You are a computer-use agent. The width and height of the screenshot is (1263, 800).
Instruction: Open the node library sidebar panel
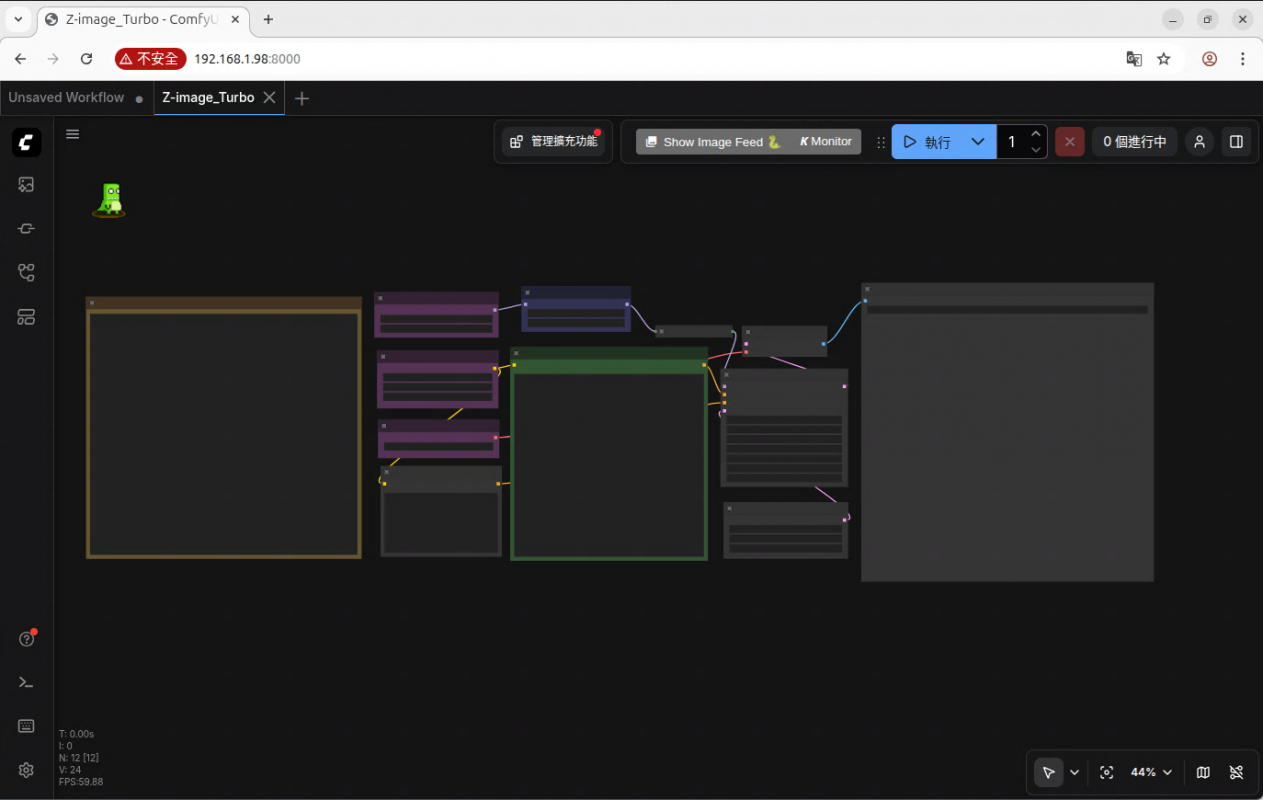(27, 229)
